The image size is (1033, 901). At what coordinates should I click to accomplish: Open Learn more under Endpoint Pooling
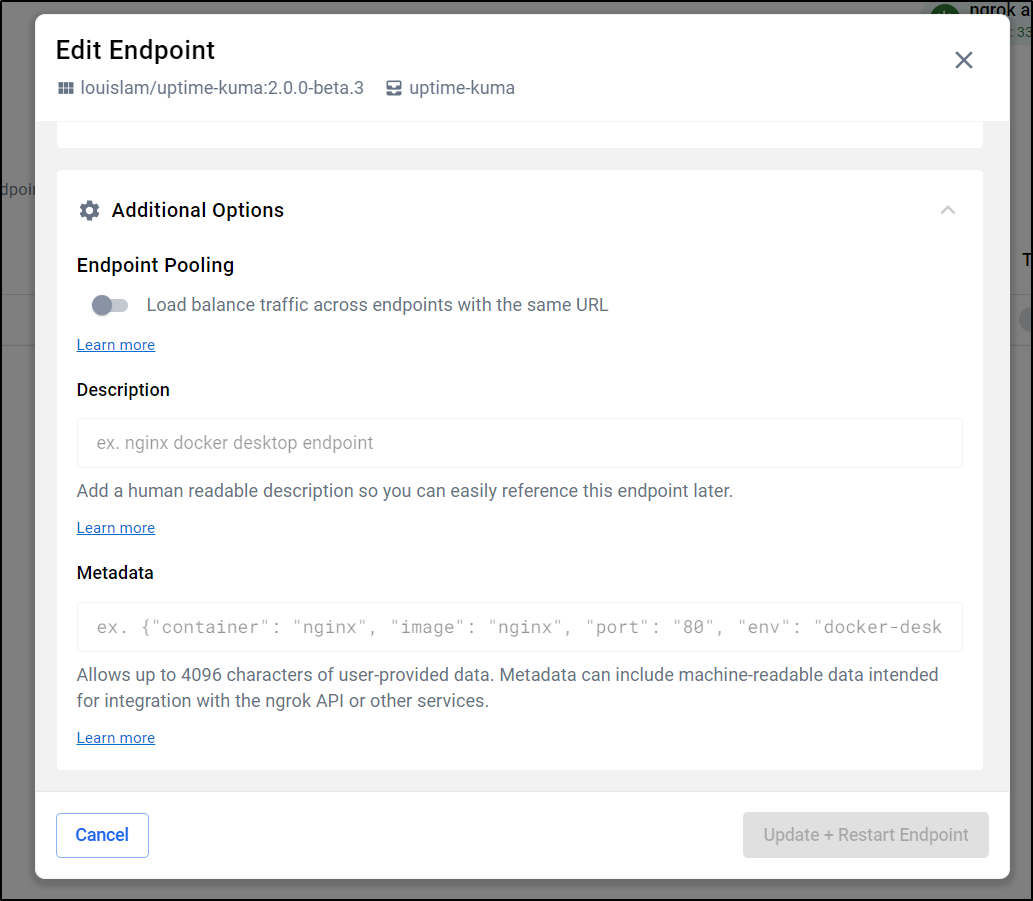pos(116,345)
